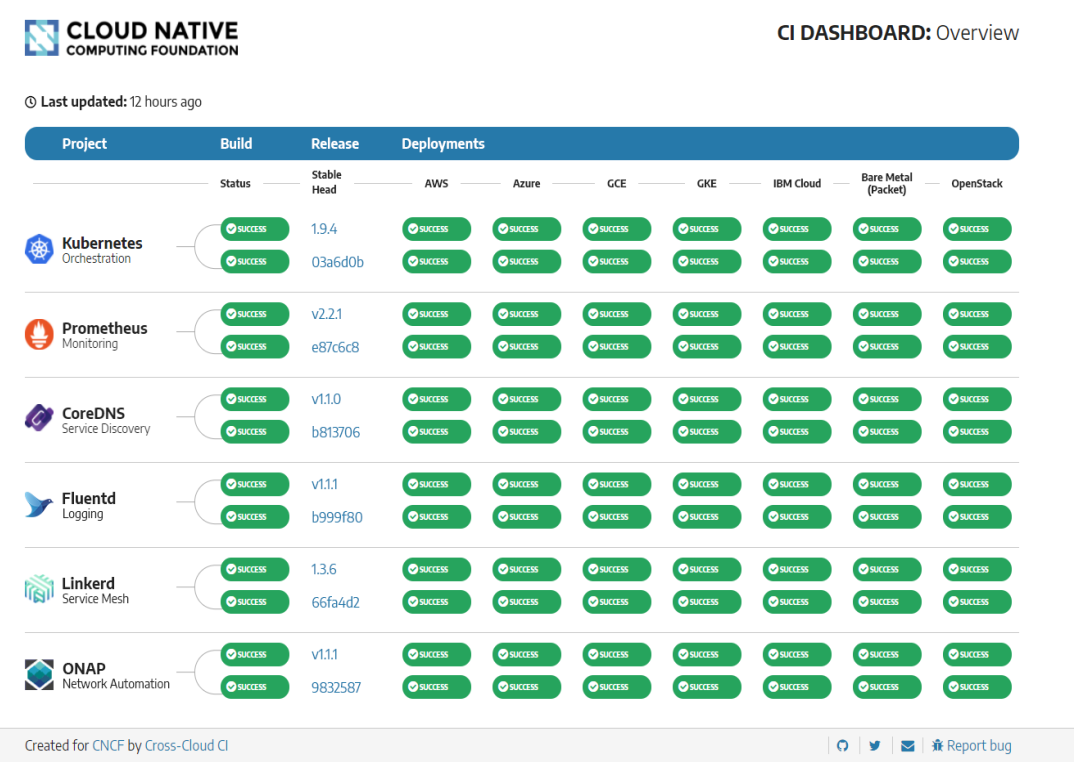Open Kubernetes head commit 03a6d0b
Image resolution: width=1076 pixels, height=766 pixels.
pos(338,262)
